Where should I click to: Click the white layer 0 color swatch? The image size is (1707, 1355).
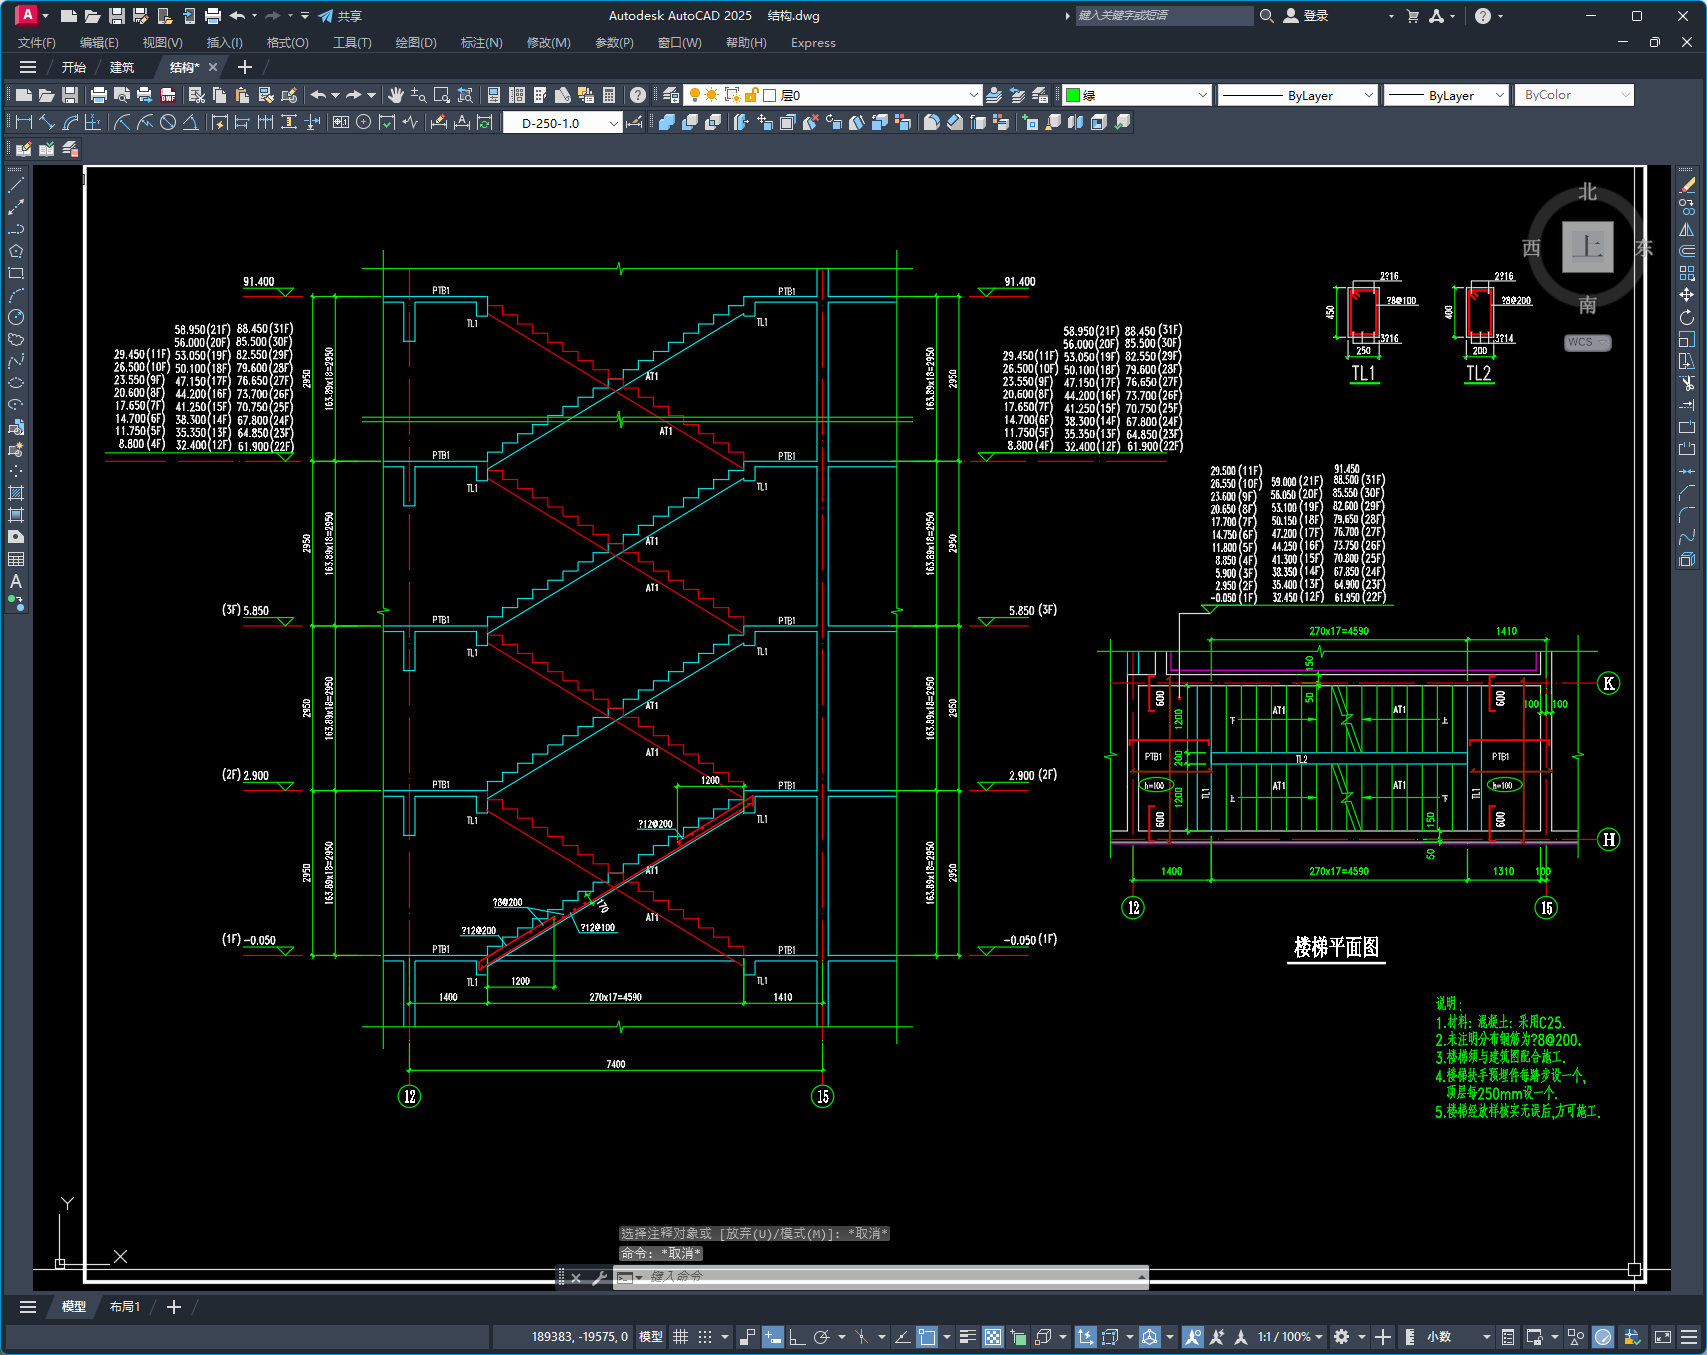pyautogui.click(x=770, y=95)
